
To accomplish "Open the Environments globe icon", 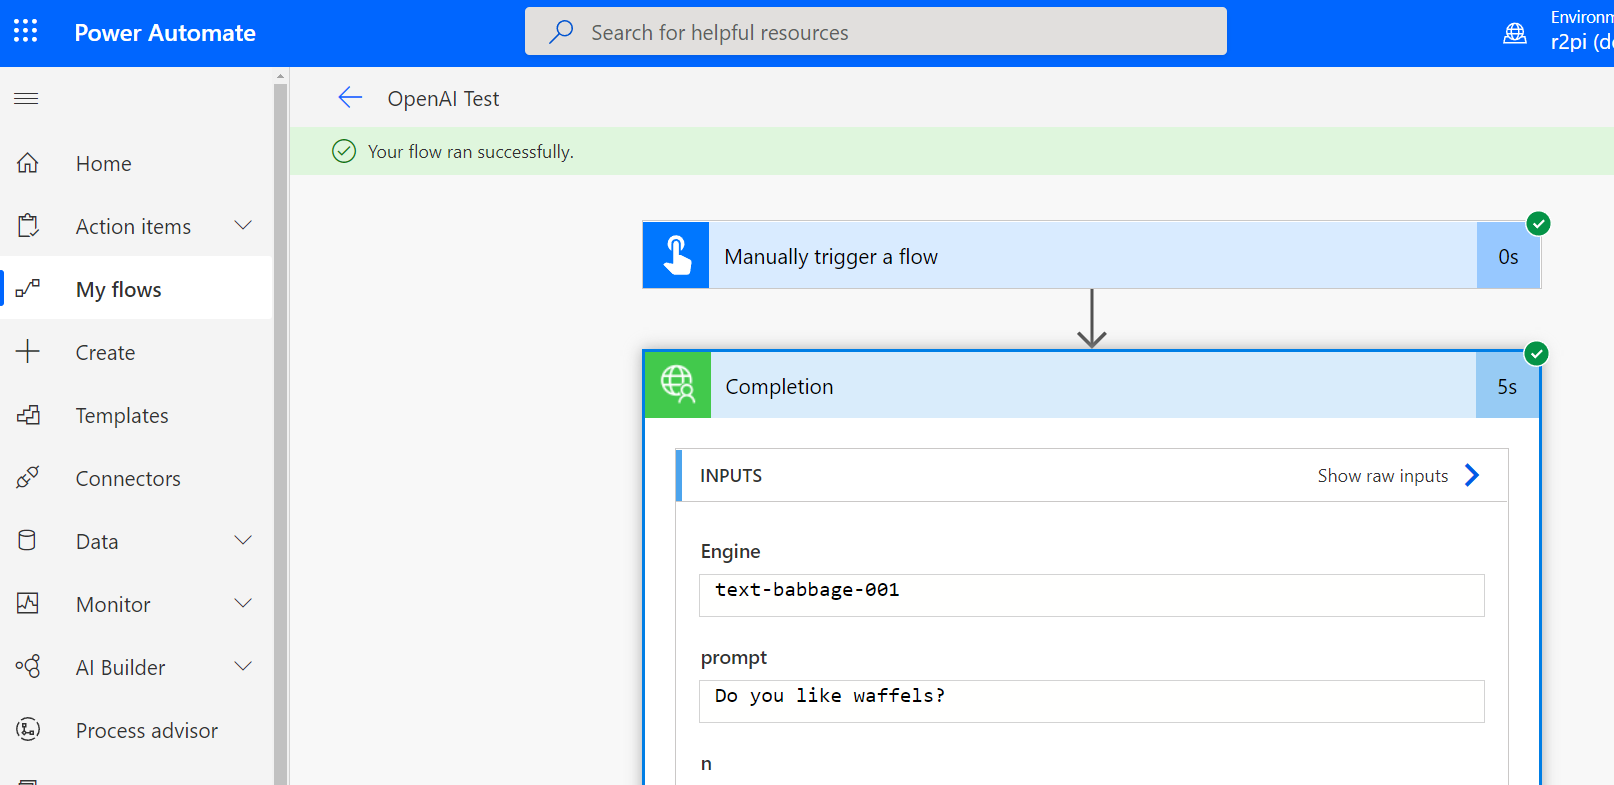I will pyautogui.click(x=1515, y=33).
